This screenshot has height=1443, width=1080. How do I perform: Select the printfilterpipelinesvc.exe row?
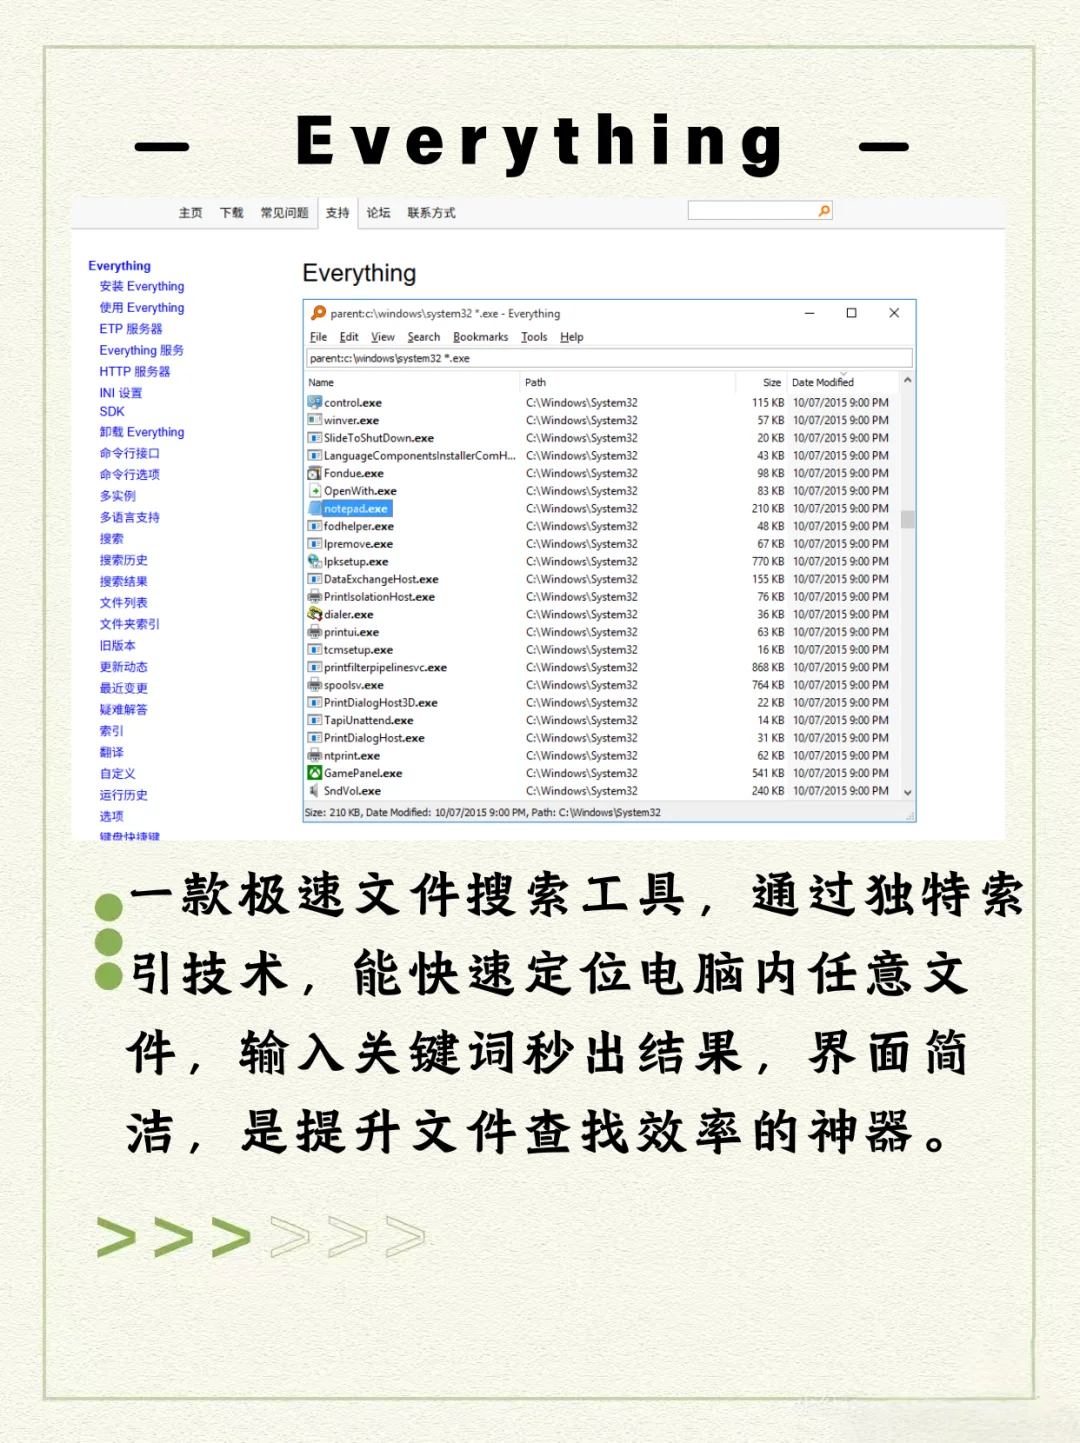click(x=603, y=668)
